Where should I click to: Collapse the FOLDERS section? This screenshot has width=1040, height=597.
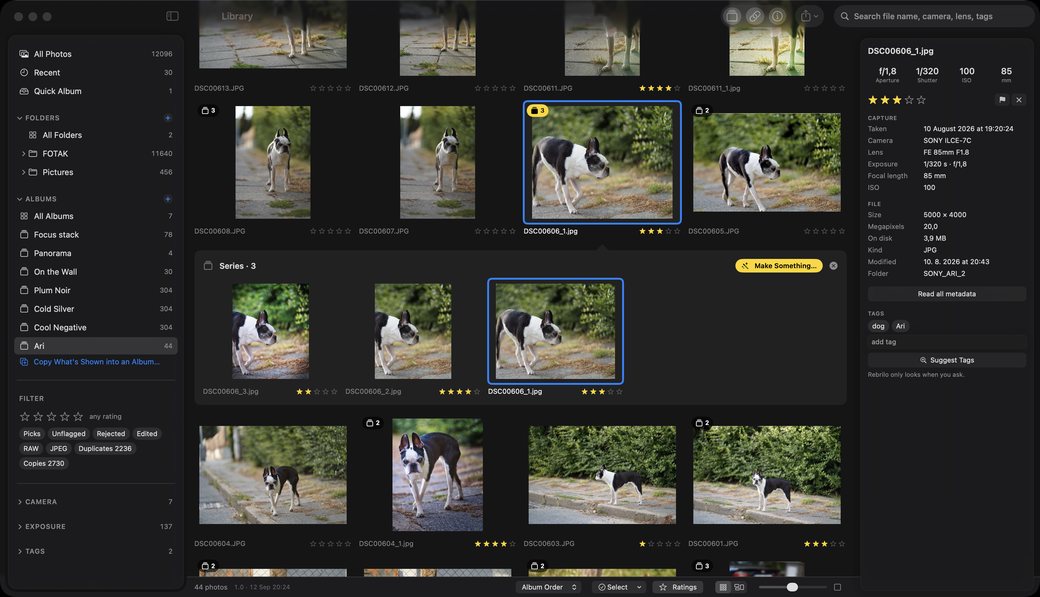click(20, 118)
